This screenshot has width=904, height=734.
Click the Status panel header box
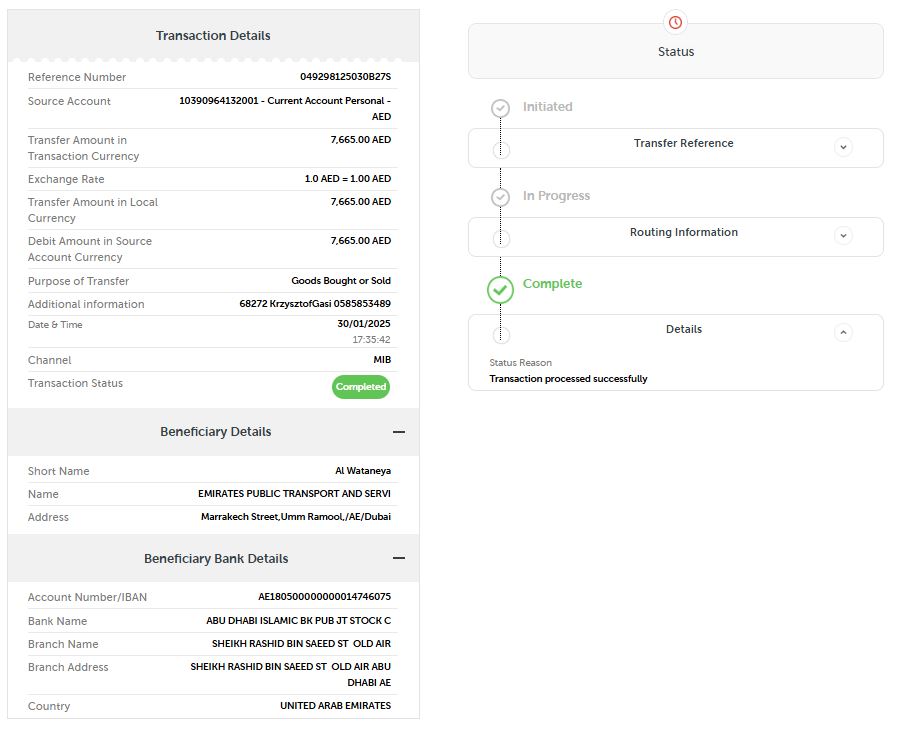[x=676, y=51]
